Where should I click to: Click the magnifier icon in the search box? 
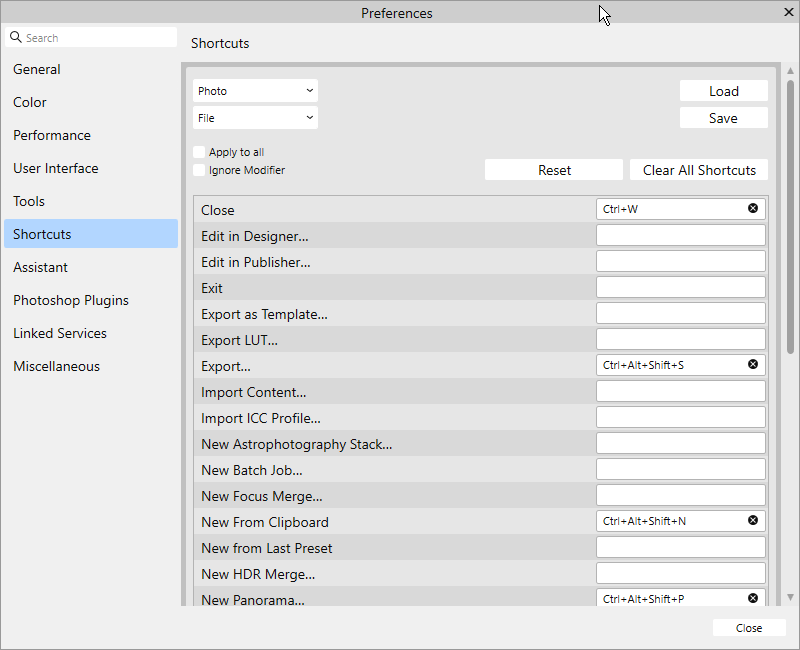click(x=15, y=36)
